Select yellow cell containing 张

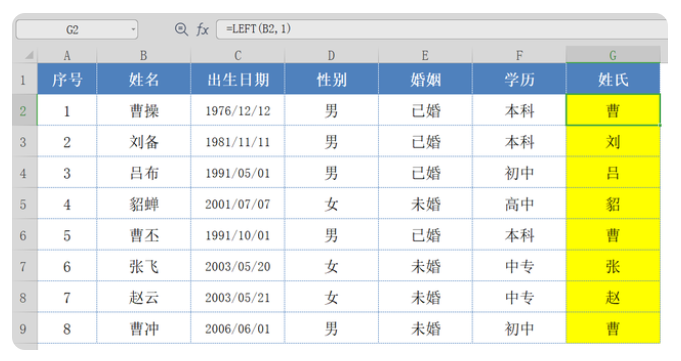pos(613,266)
